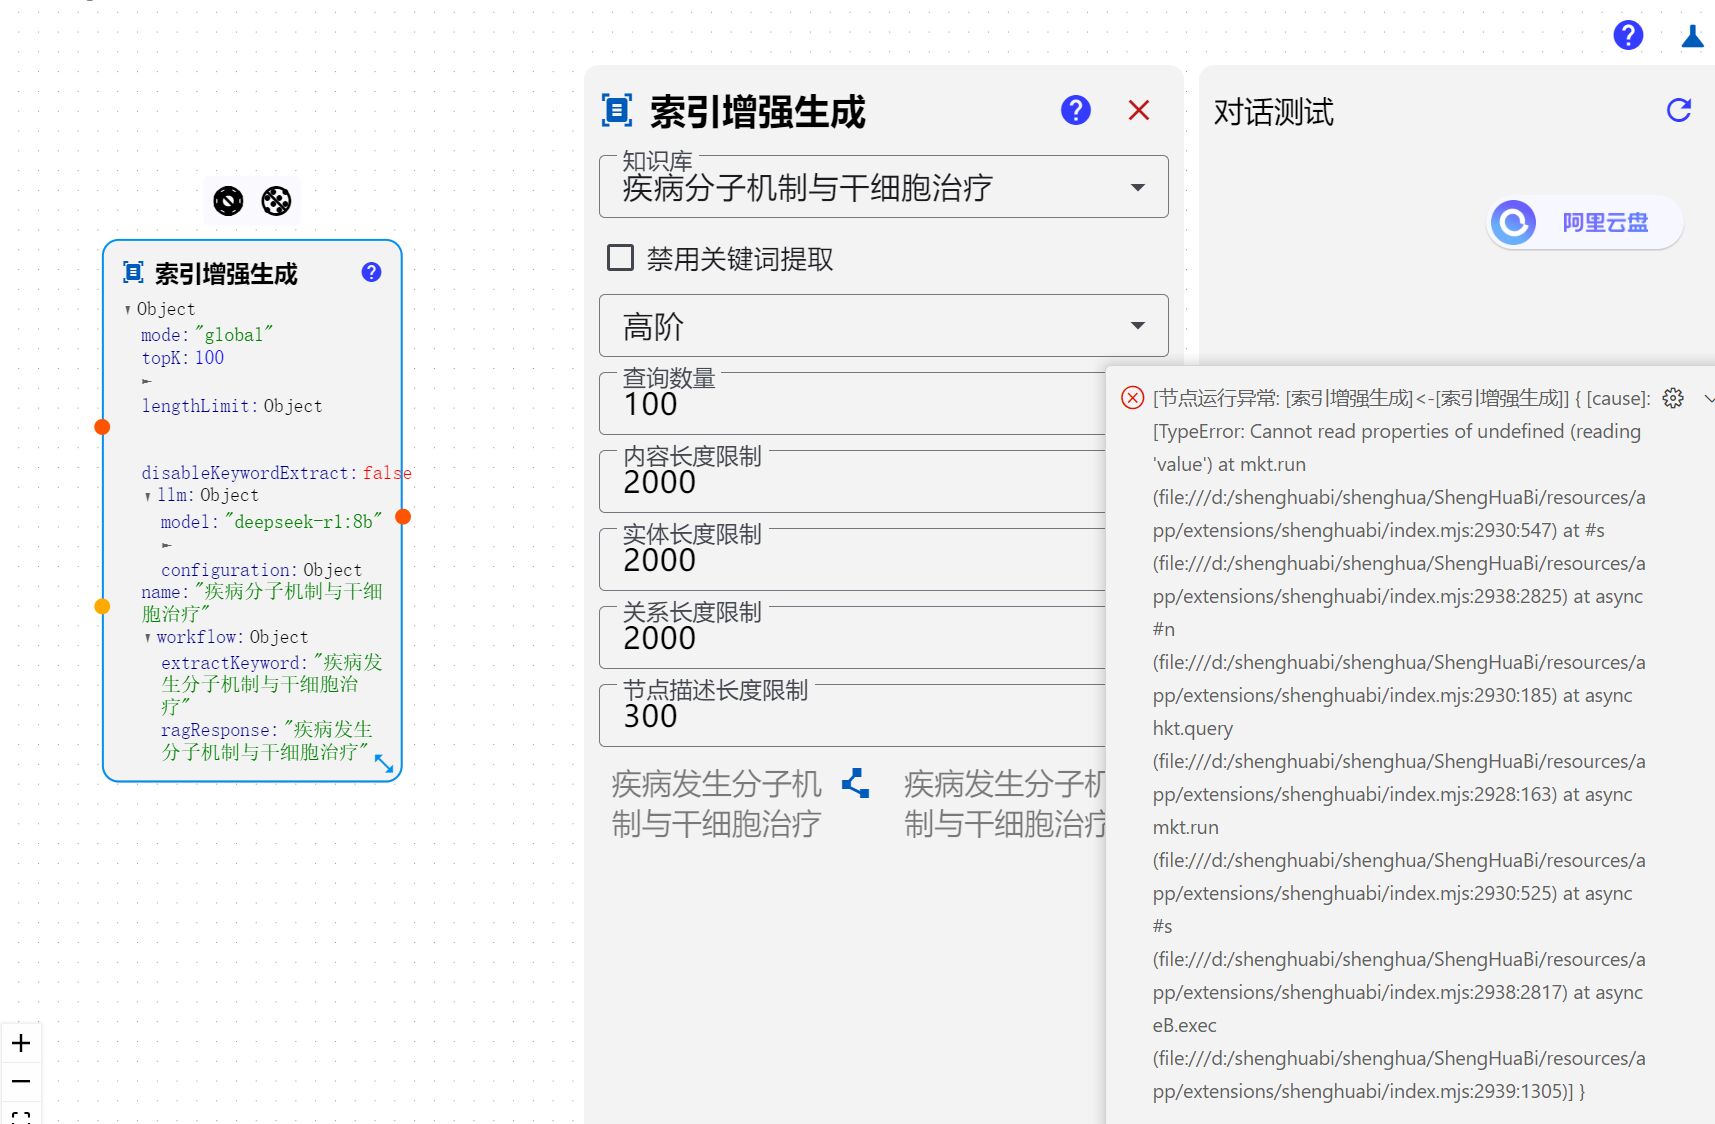The height and width of the screenshot is (1124, 1715).
Task: Toggle the 禁用关键词提取 checkbox
Action: (621, 258)
